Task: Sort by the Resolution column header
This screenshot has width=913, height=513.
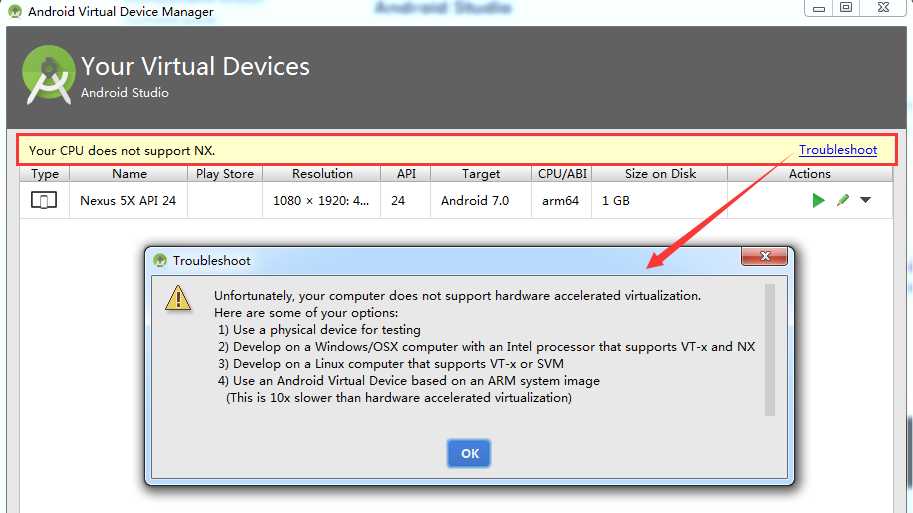Action: pos(322,174)
